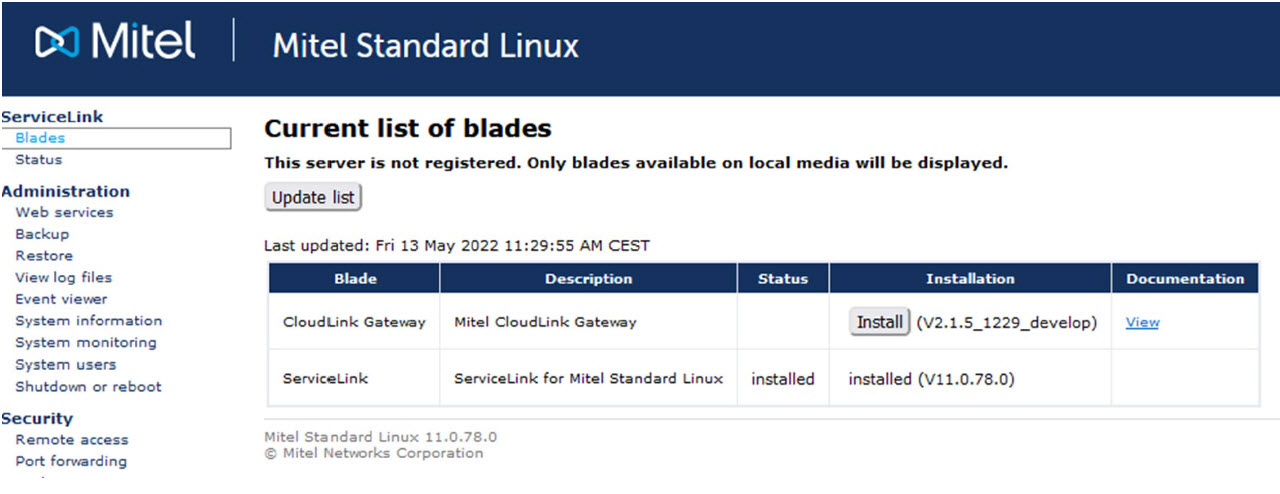1280x494 pixels.
Task: Select Restore in Administration menu
Action: point(44,256)
